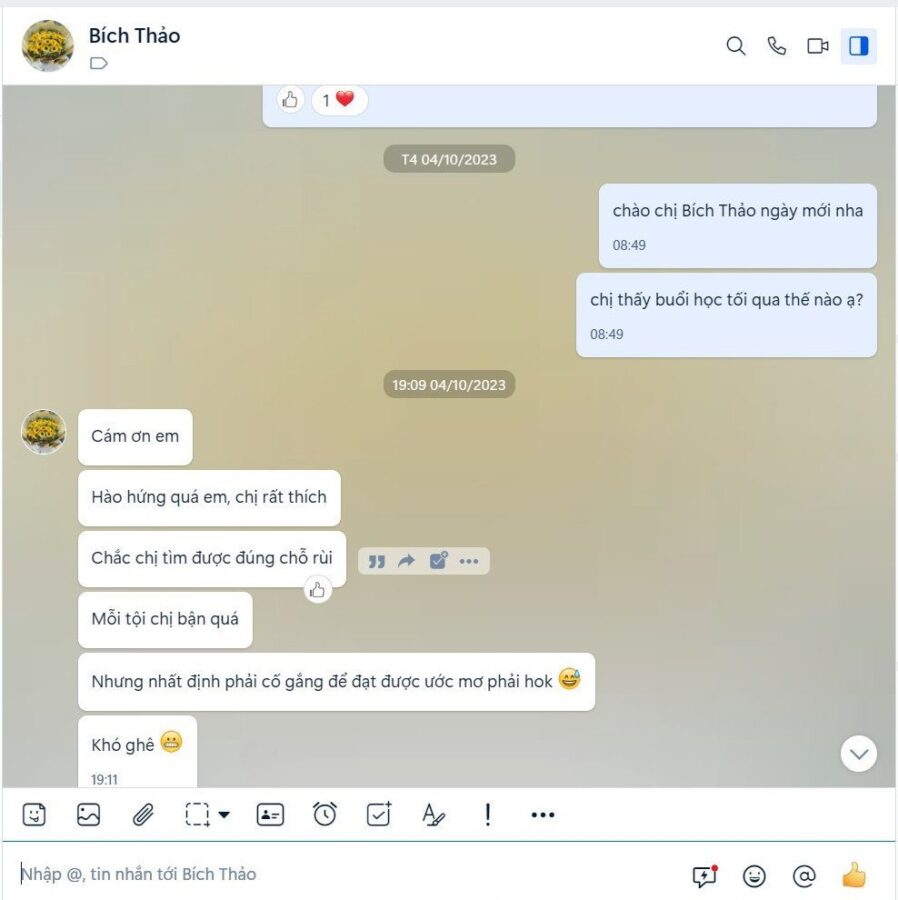Capture a screenshot with the dashed-square tool
Image resolution: width=898 pixels, height=900 pixels.
point(197,814)
